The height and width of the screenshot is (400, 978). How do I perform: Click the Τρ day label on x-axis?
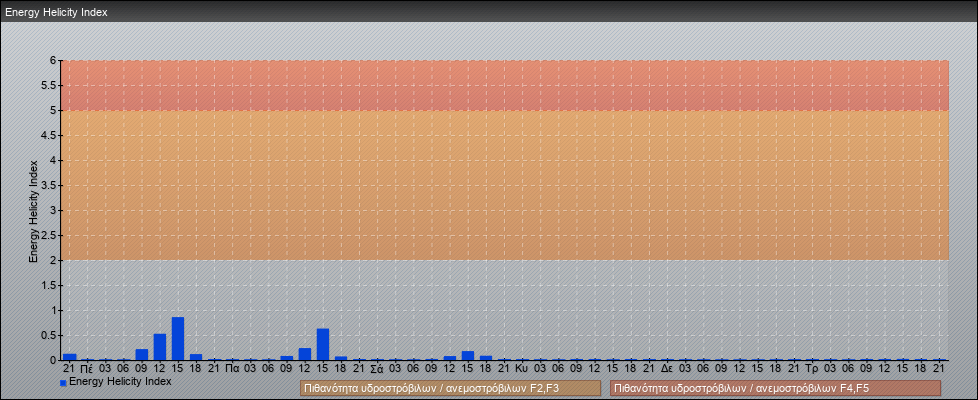[812, 369]
